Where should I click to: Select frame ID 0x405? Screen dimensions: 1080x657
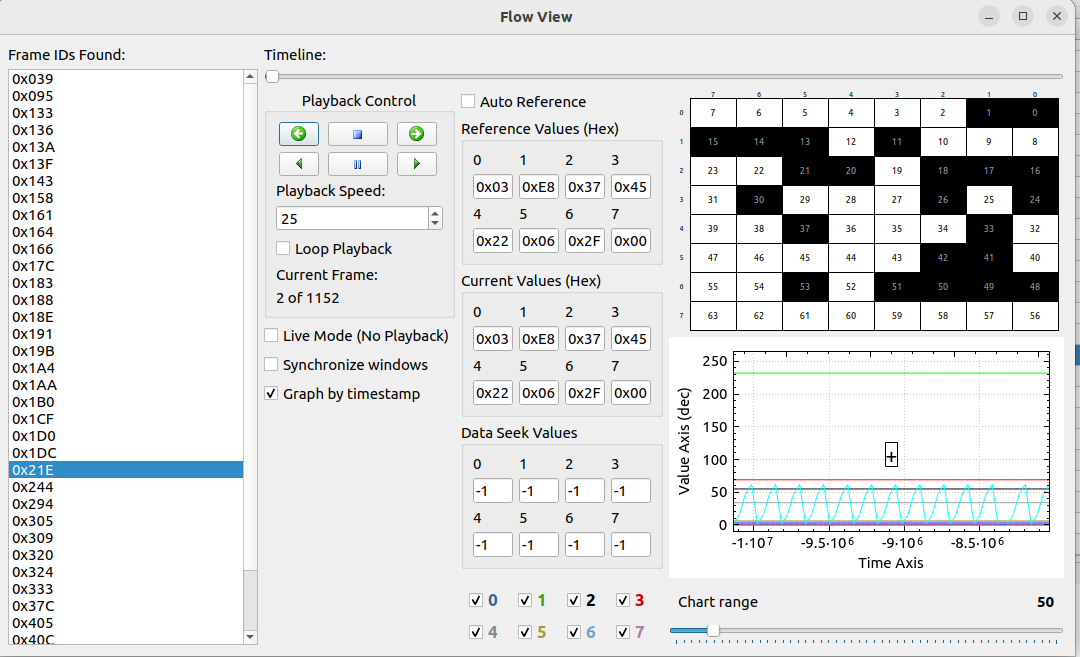click(126, 623)
